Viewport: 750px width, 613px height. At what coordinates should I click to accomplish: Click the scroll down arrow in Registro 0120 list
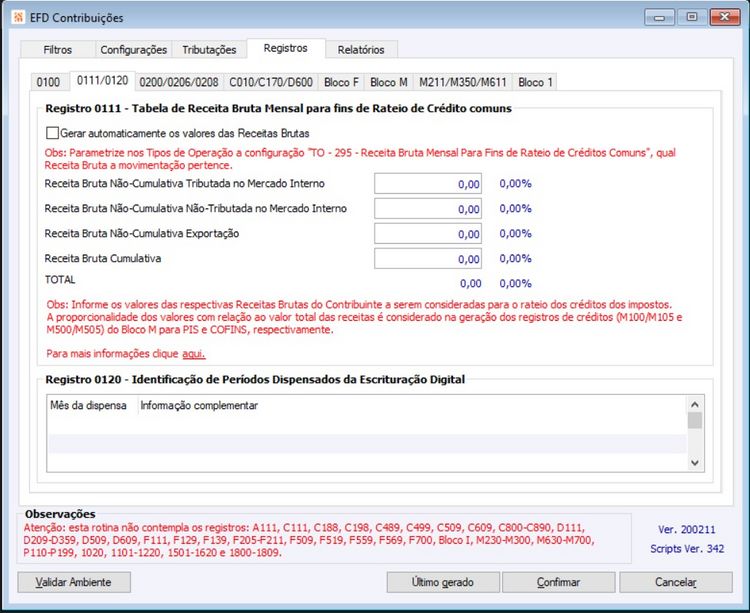[695, 463]
